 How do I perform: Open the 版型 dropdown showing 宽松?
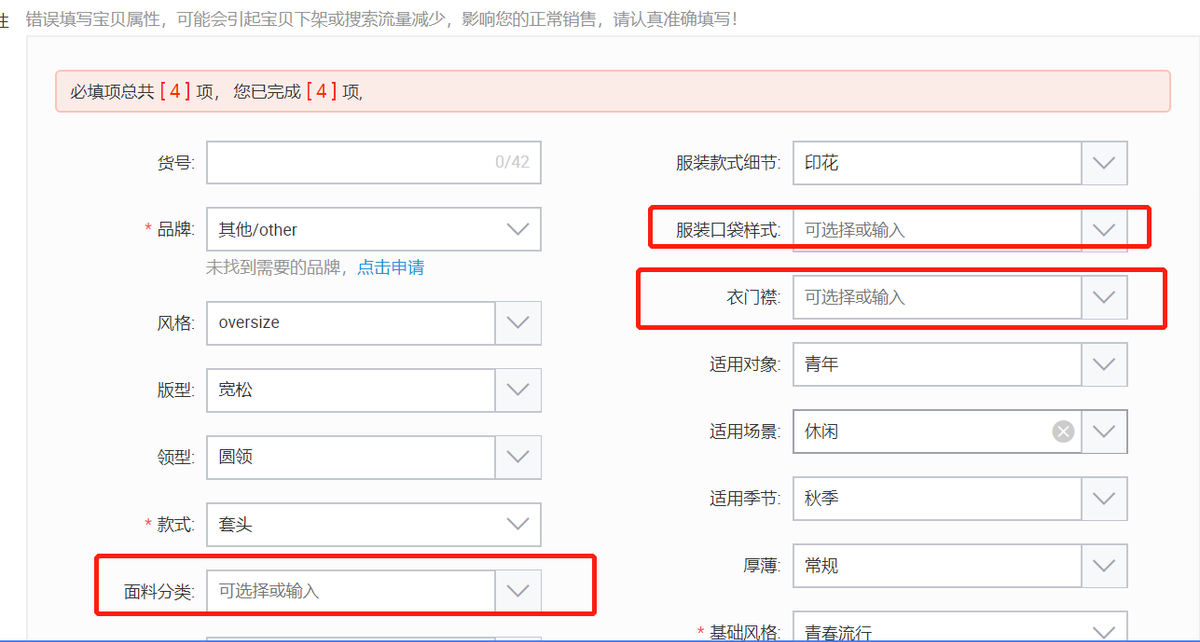pyautogui.click(x=518, y=390)
